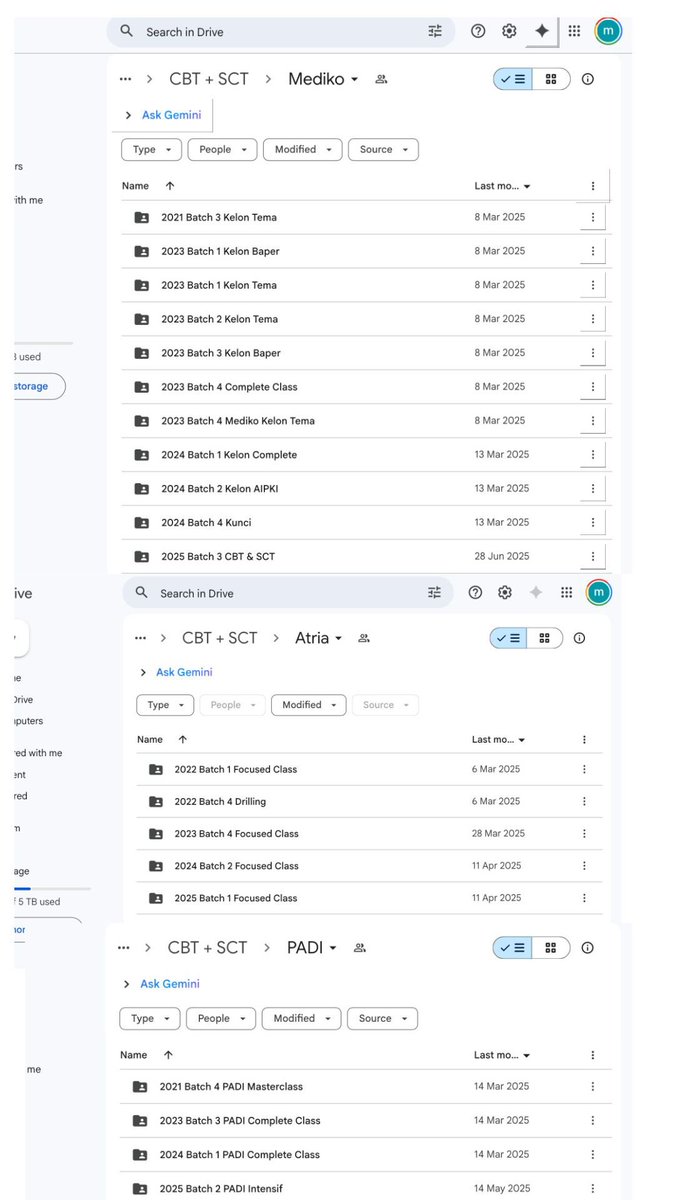Open the Source filter in the Mediko window
675x1200 pixels.
coord(383,150)
